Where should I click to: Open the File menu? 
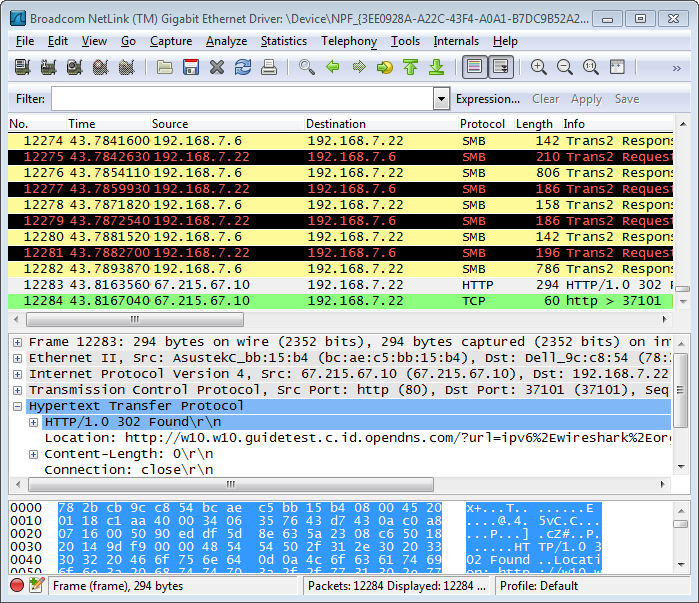point(25,41)
